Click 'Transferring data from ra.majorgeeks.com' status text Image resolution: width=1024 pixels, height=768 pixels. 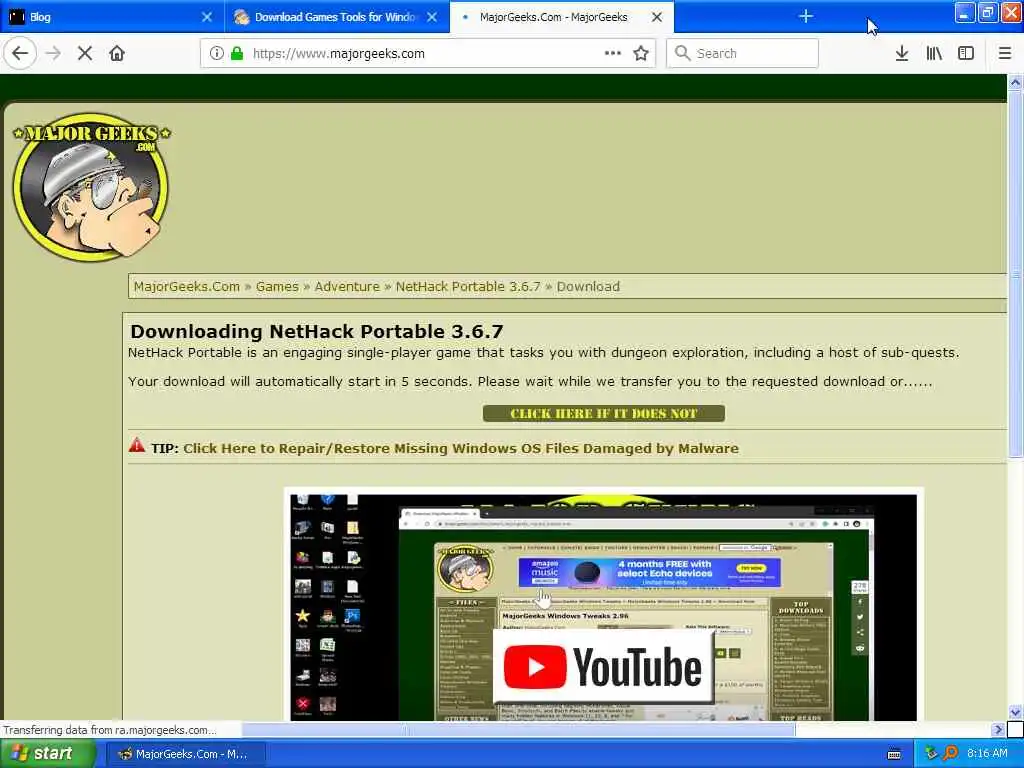[x=109, y=730]
